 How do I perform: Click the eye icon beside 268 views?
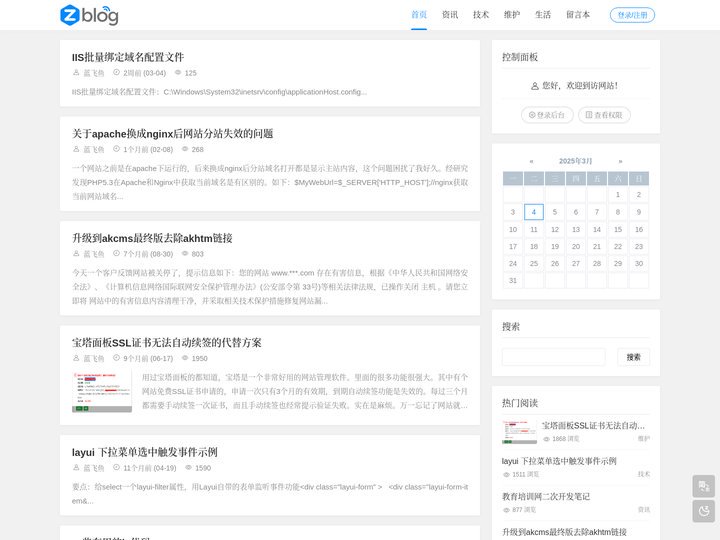(x=185, y=149)
